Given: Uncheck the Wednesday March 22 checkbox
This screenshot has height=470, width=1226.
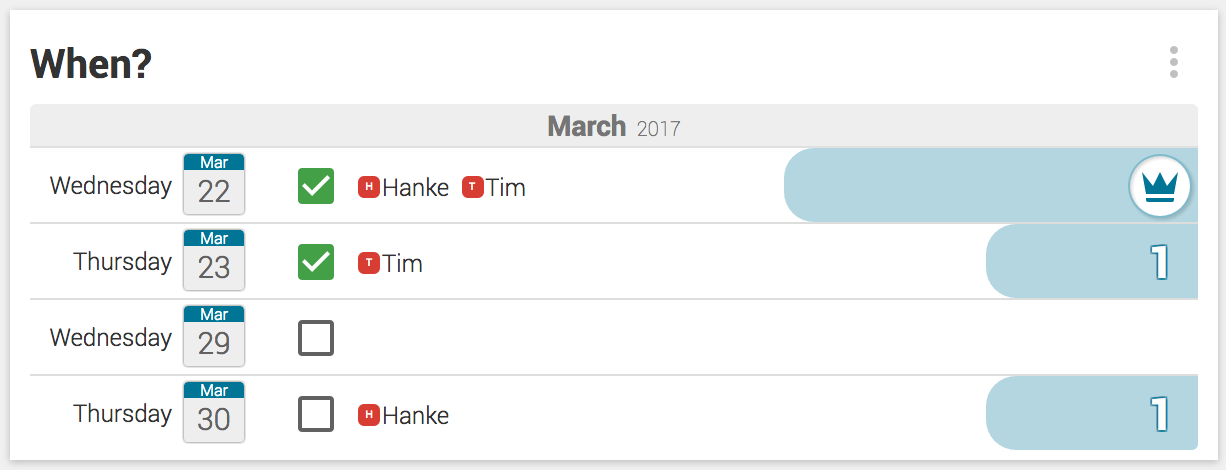Looking at the screenshot, I should pos(316,186).
